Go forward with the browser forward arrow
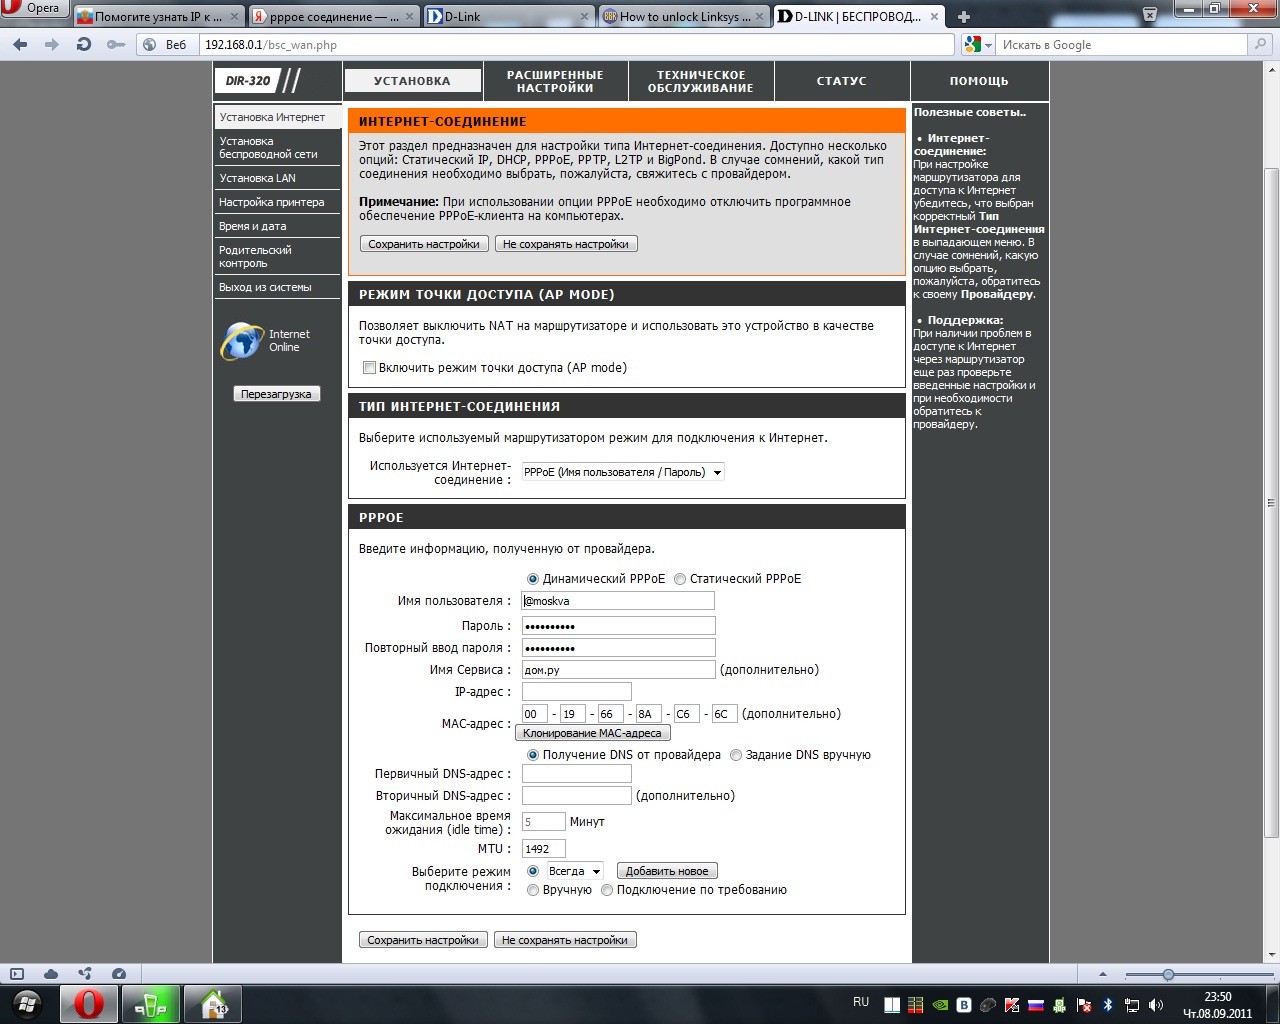 pos(52,45)
